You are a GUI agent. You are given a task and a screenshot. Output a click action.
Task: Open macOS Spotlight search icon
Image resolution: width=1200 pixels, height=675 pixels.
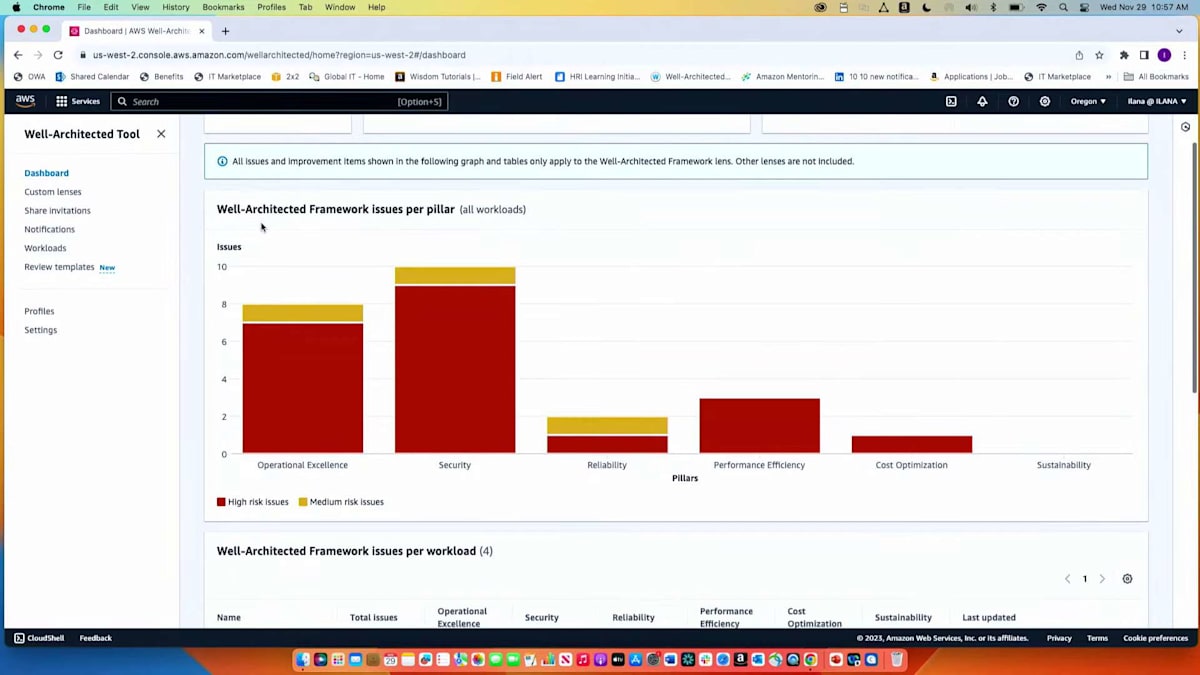tap(1063, 7)
